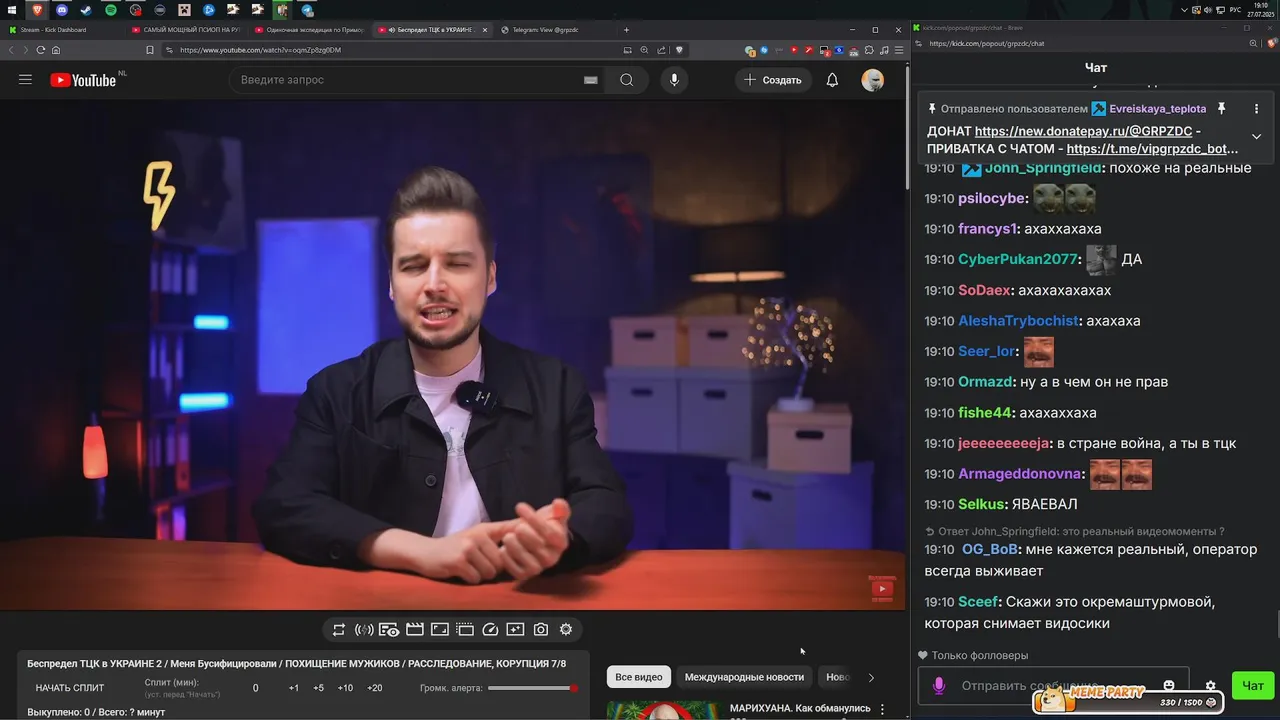Open a new browser tab
This screenshot has width=1280, height=720.
point(627,30)
